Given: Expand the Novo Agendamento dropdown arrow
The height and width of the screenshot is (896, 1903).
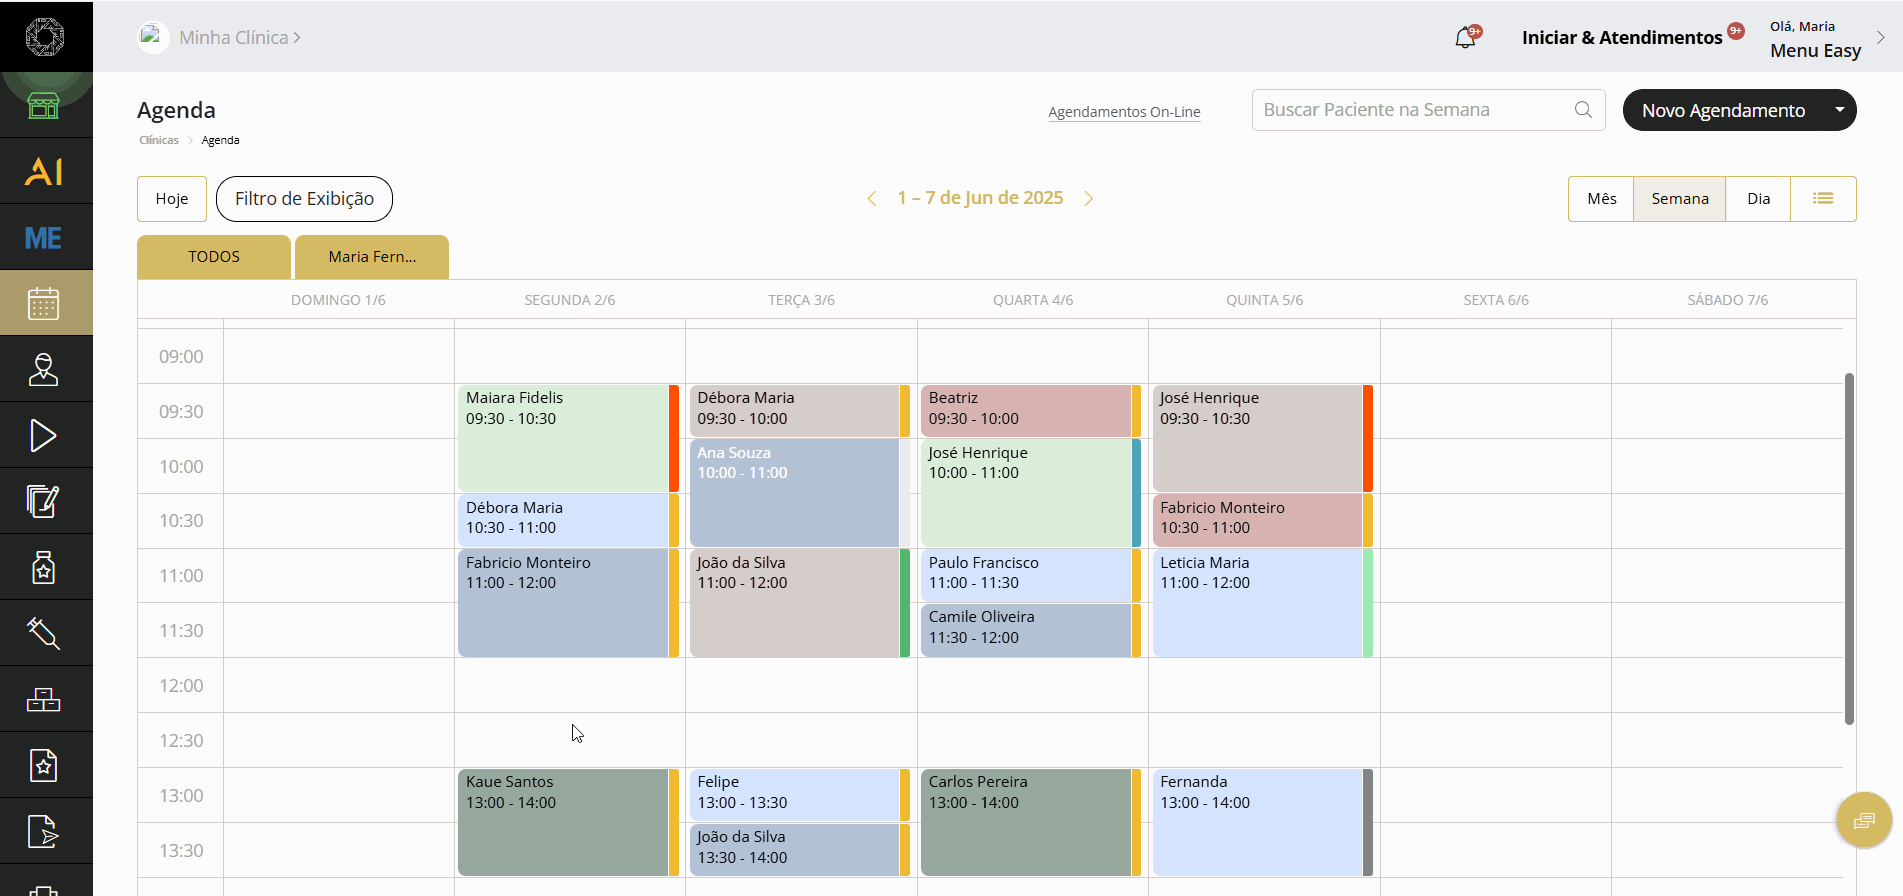Looking at the screenshot, I should tap(1839, 110).
